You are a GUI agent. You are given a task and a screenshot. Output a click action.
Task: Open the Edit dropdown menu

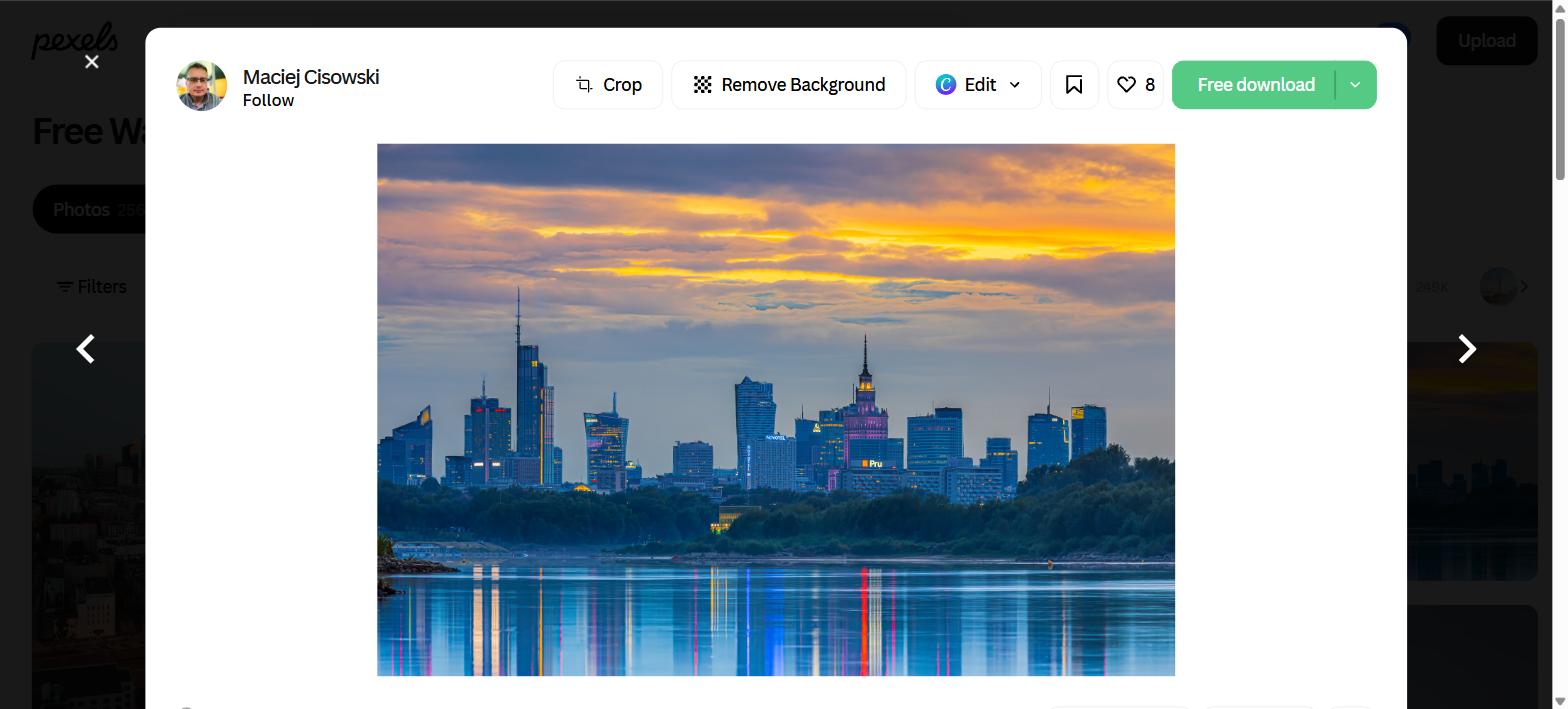(x=978, y=85)
